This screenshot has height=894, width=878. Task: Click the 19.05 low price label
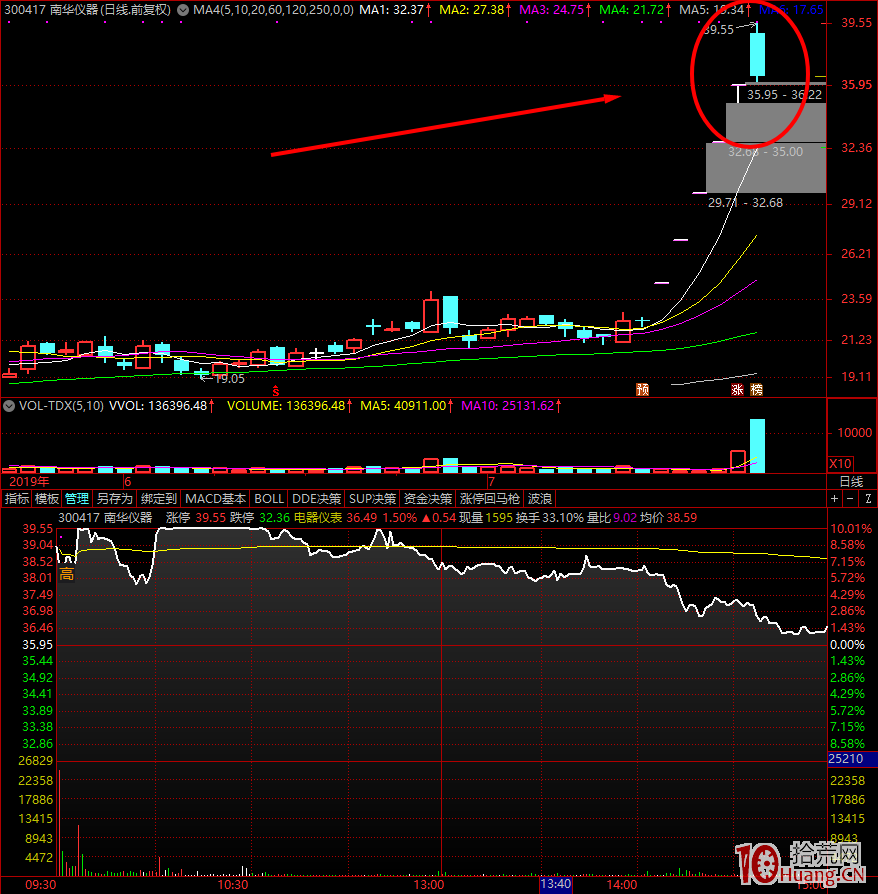230,379
